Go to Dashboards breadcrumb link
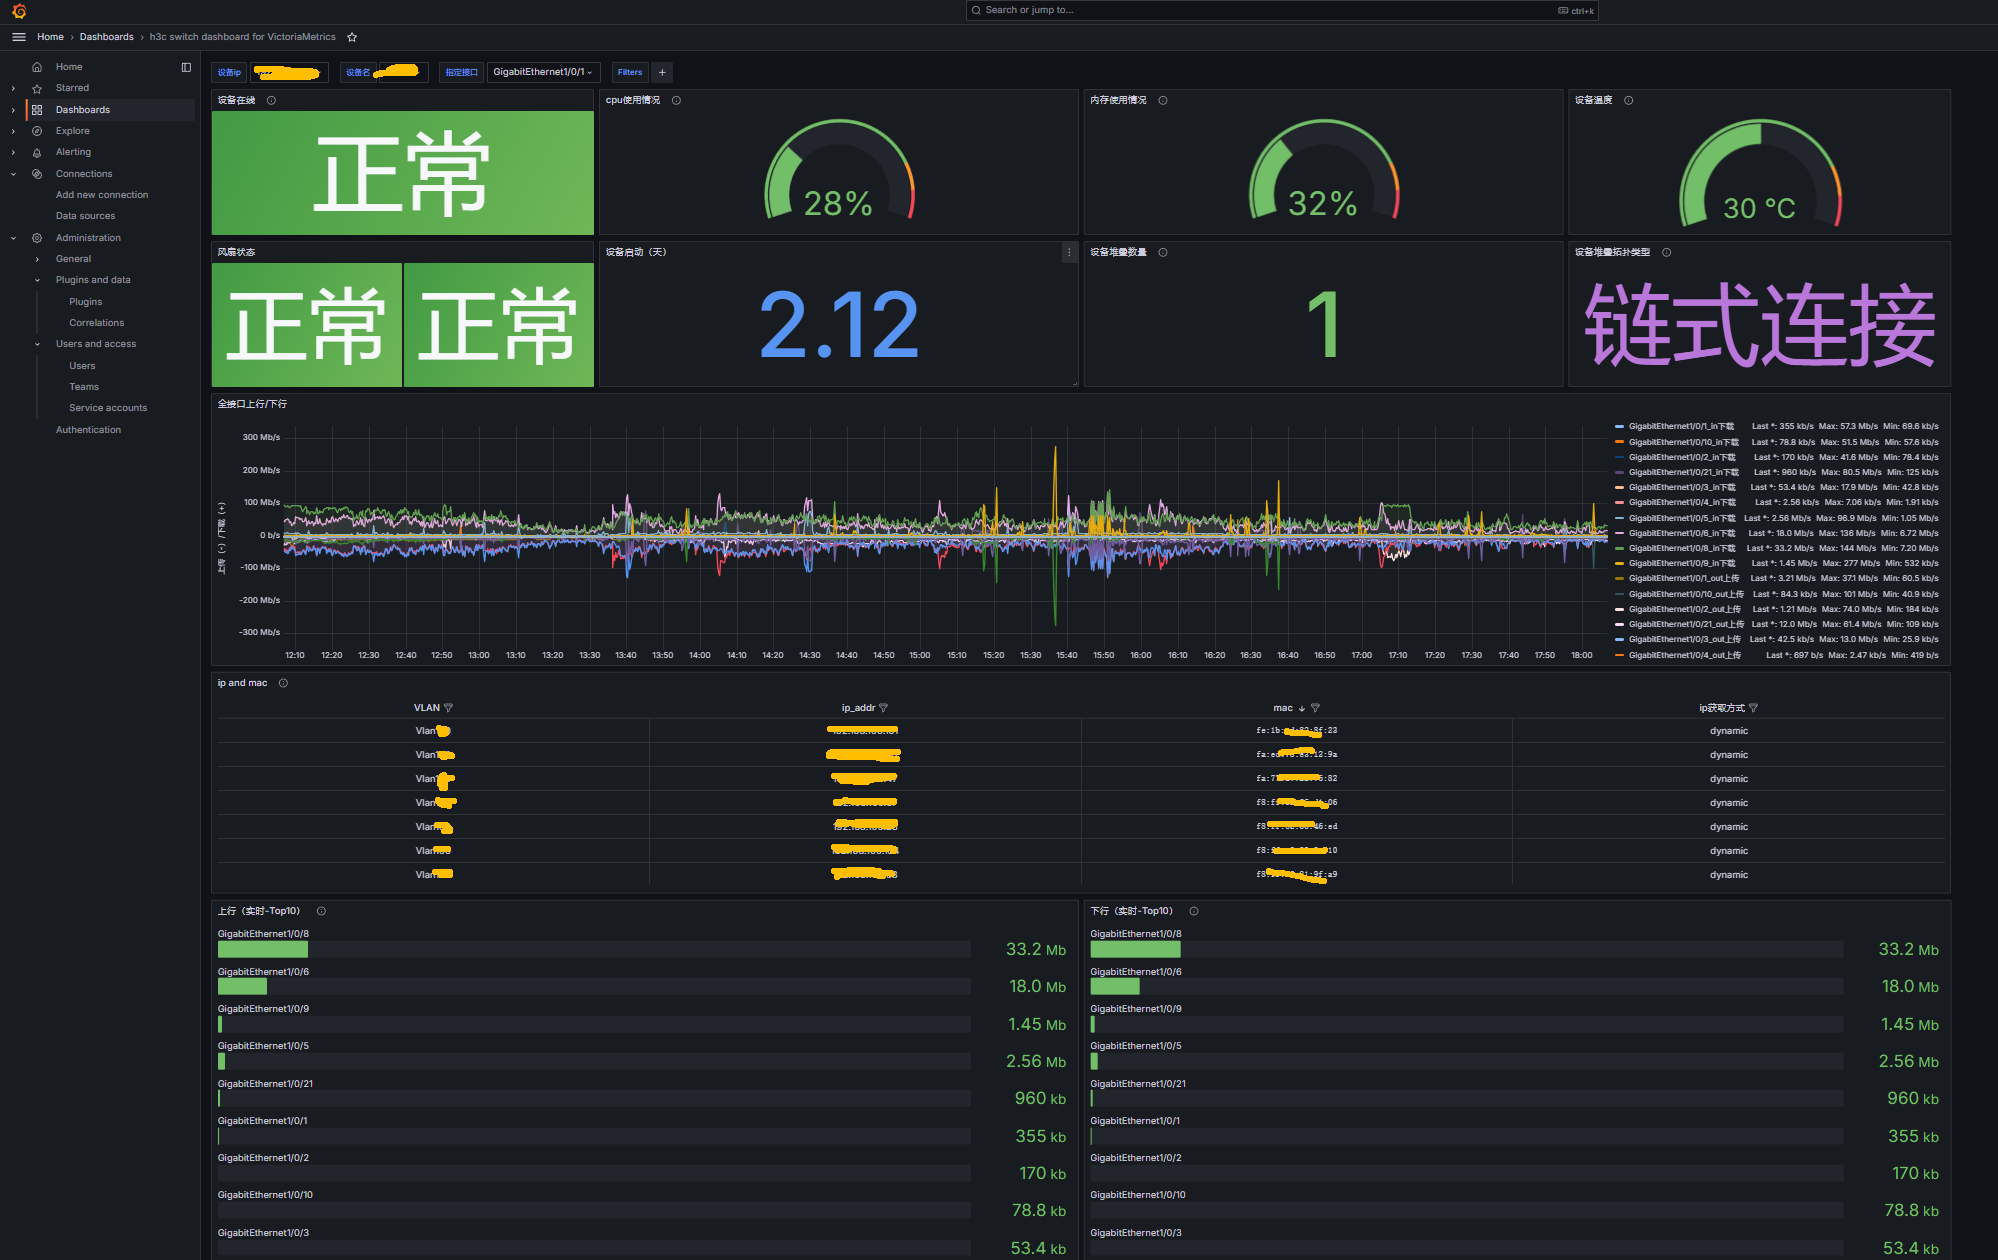The height and width of the screenshot is (1260, 1998). click(107, 37)
